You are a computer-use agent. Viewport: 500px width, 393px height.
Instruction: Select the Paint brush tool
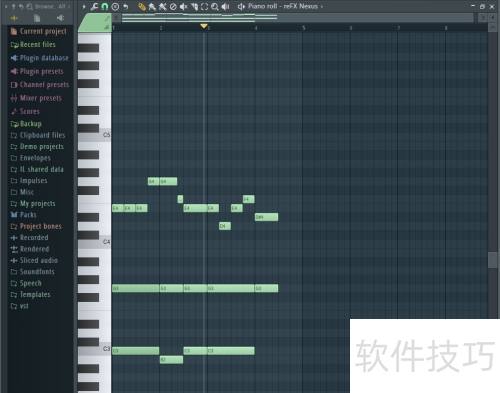(x=152, y=6)
